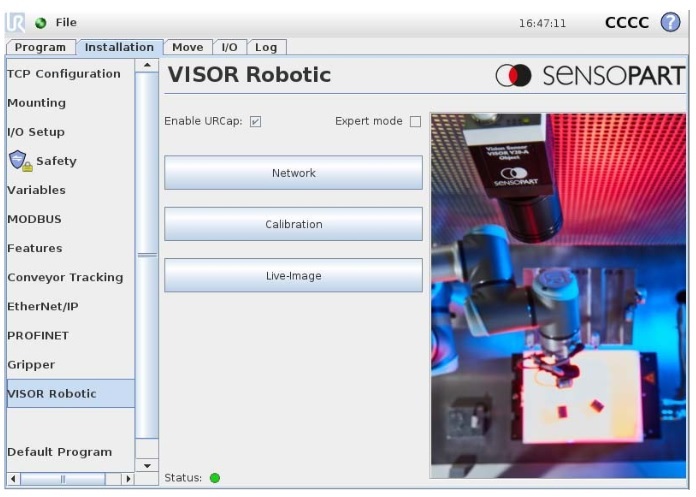Select Features in the sidebar

[70, 248]
